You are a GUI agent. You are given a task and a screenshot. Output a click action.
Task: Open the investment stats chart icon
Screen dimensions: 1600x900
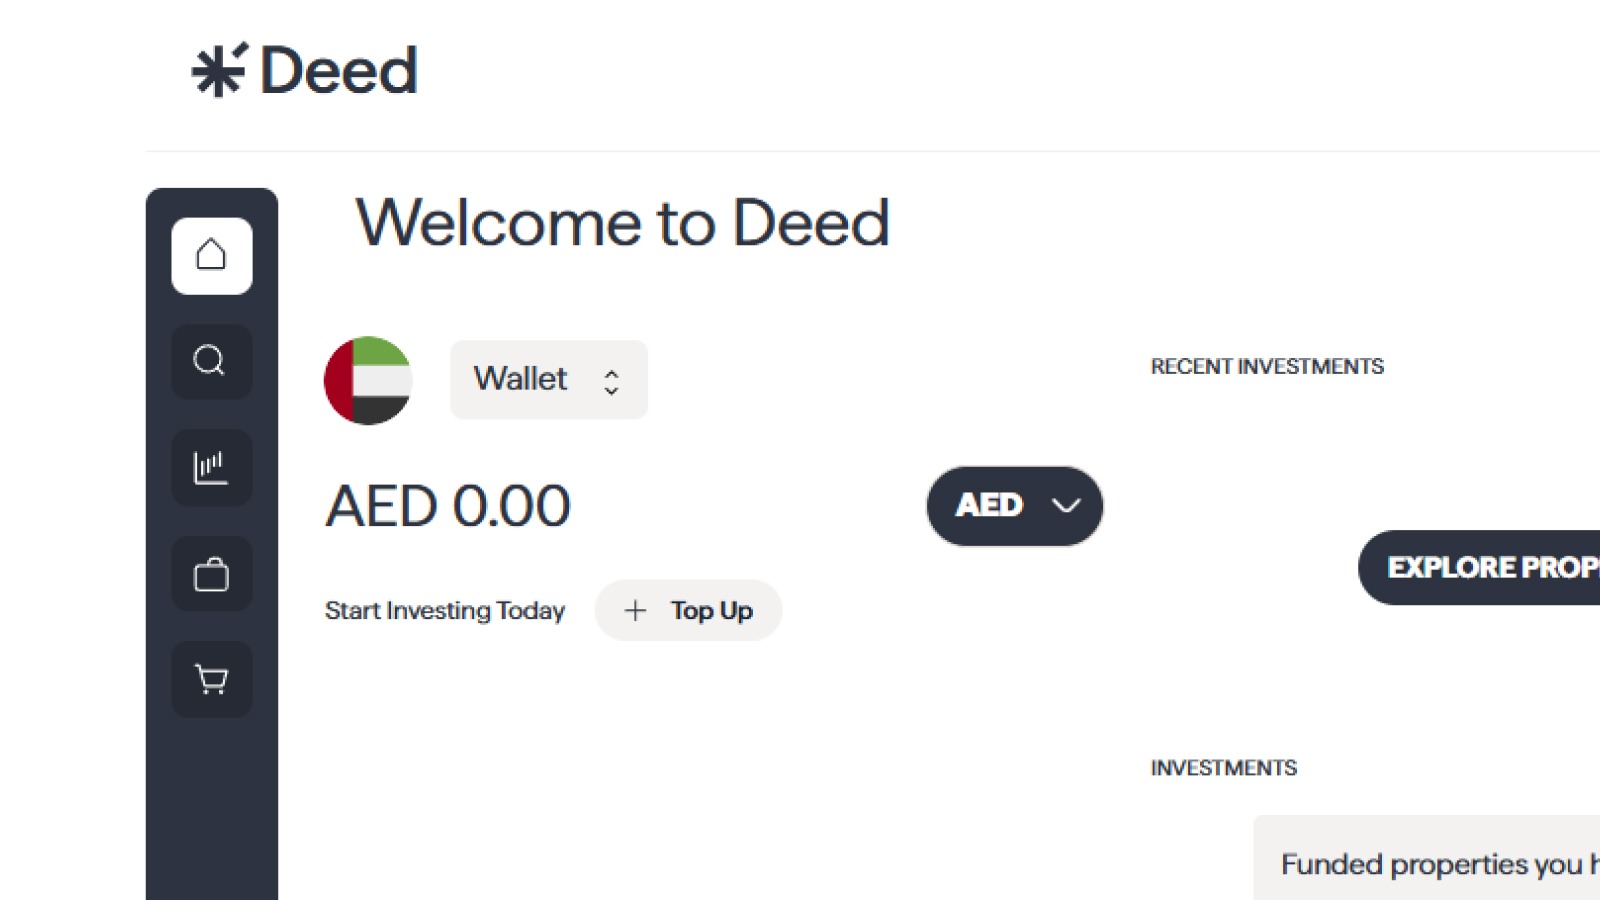pyautogui.click(x=211, y=467)
